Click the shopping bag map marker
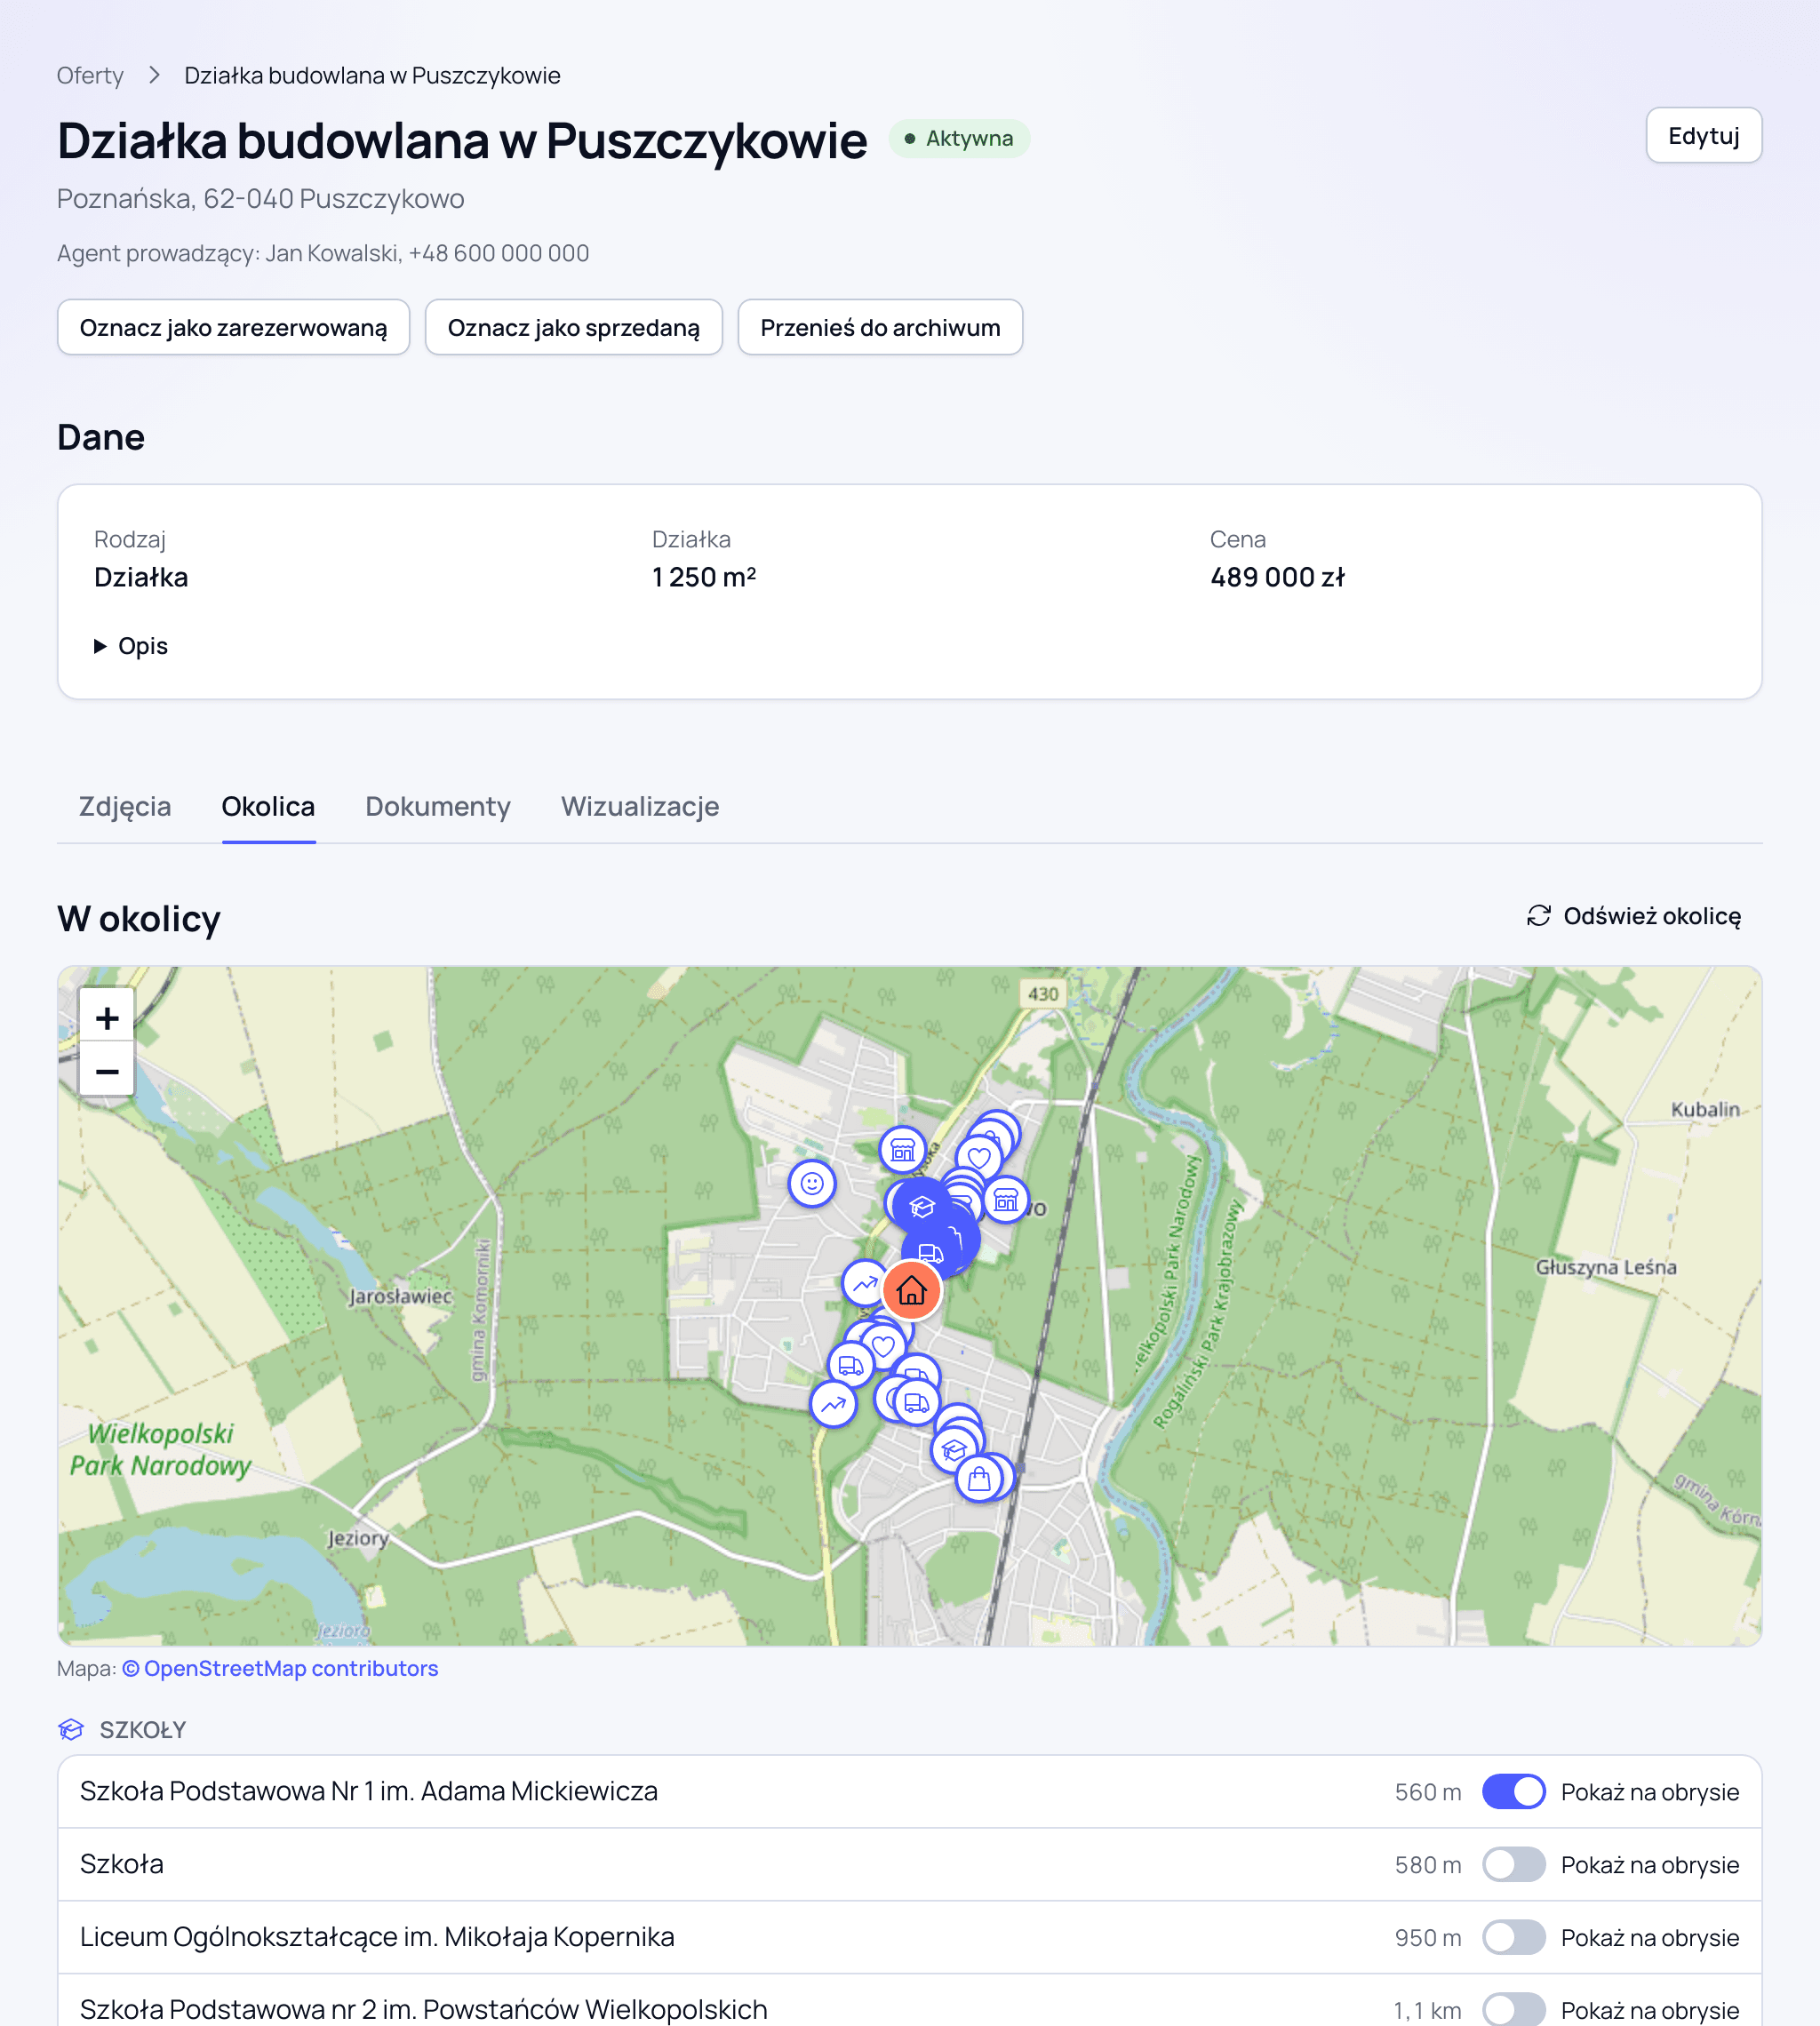1820x2026 pixels. click(x=979, y=1479)
